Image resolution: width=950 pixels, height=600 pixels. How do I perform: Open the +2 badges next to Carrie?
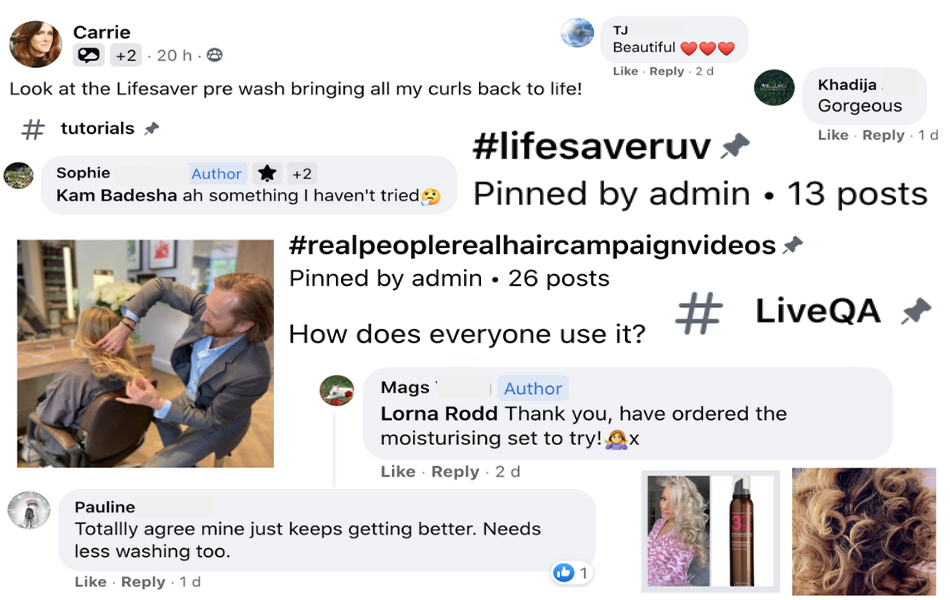tap(126, 56)
